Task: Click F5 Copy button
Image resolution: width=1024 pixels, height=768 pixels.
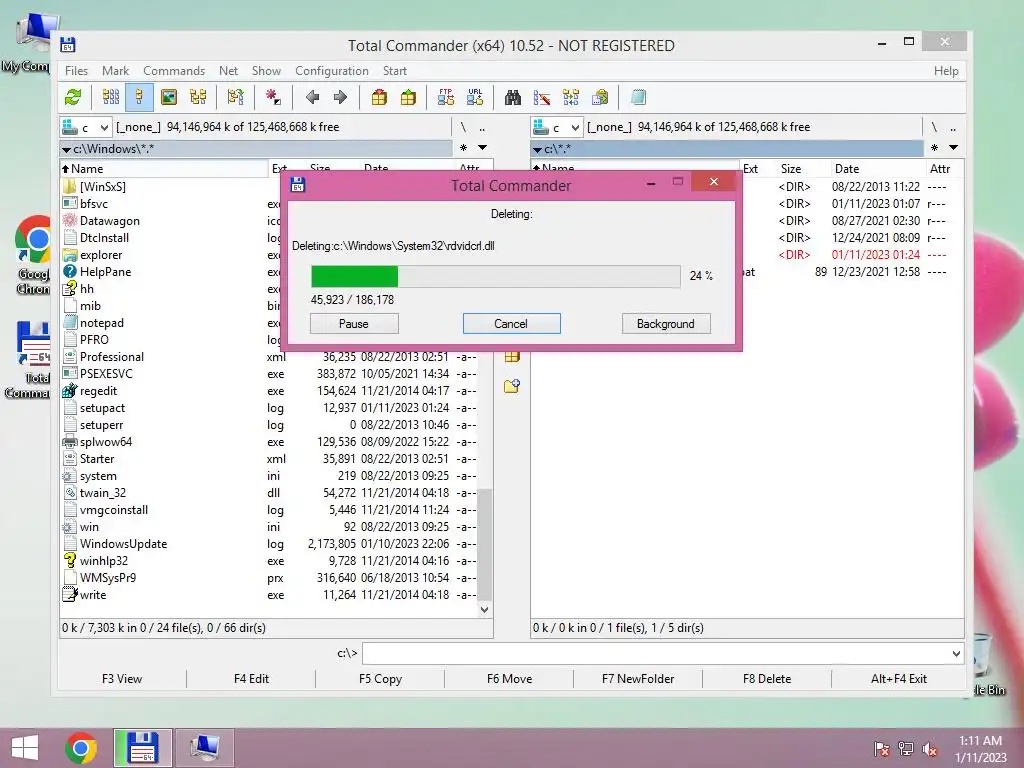Action: click(380, 679)
